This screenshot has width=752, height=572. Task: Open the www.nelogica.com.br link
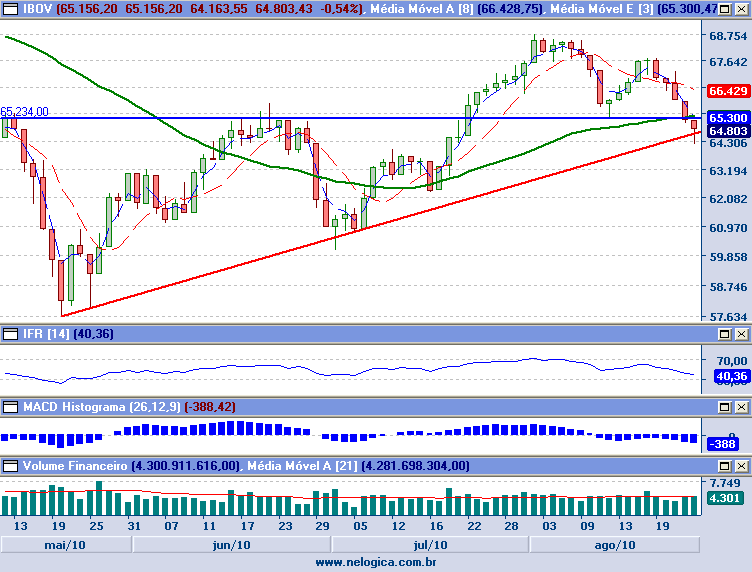[x=376, y=562]
